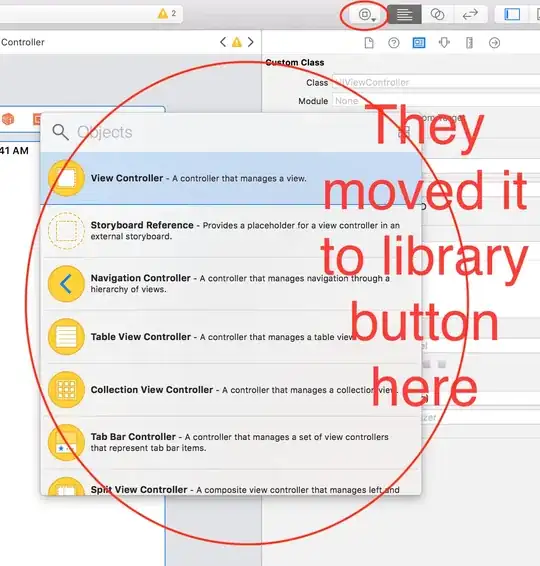This screenshot has height=566, width=540.
Task: Click the Module field showing None
Action: [436, 101]
